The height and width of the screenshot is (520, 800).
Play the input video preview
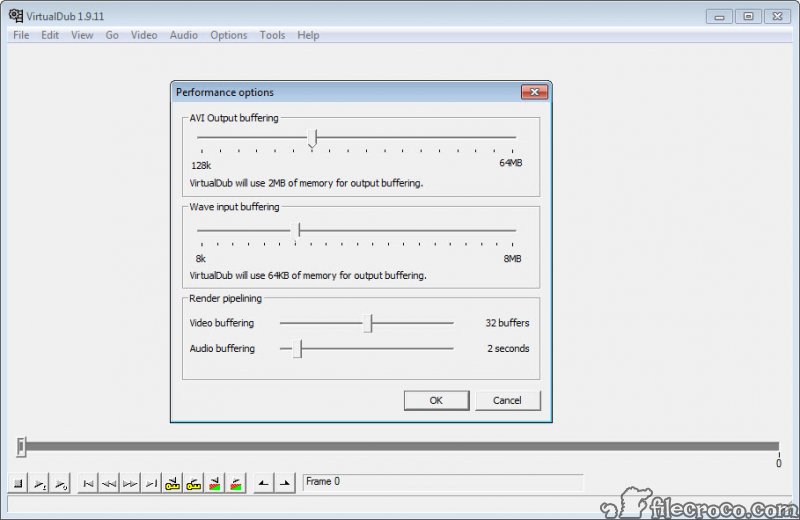[39, 483]
